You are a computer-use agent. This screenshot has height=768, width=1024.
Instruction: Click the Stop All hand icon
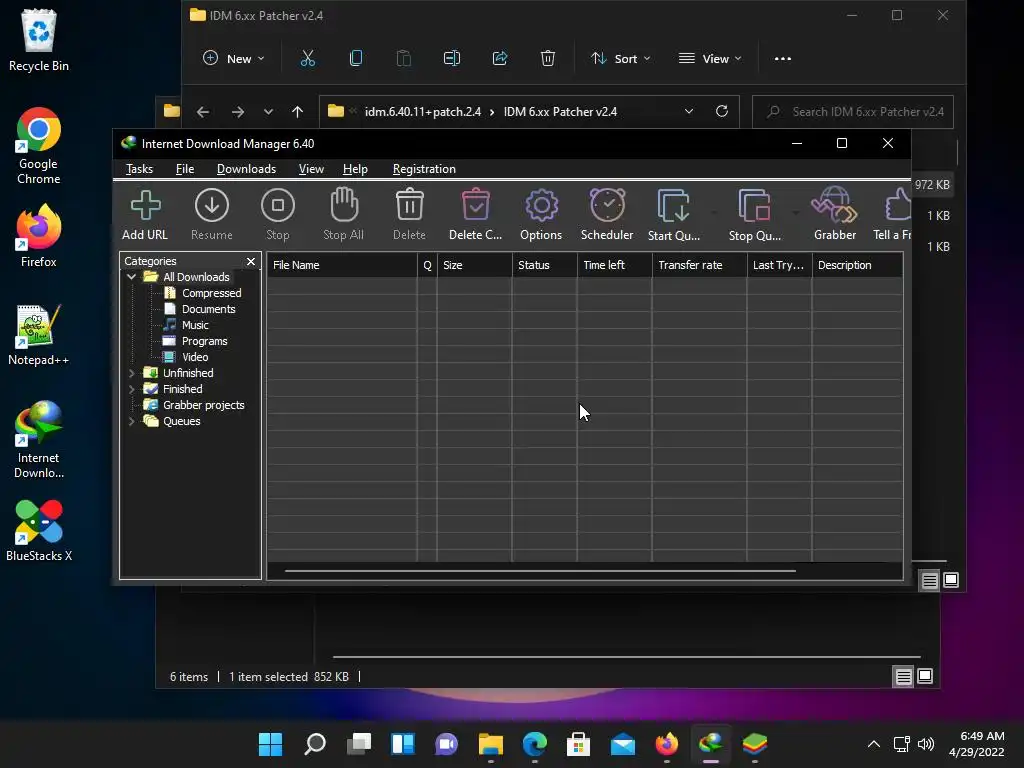click(344, 205)
